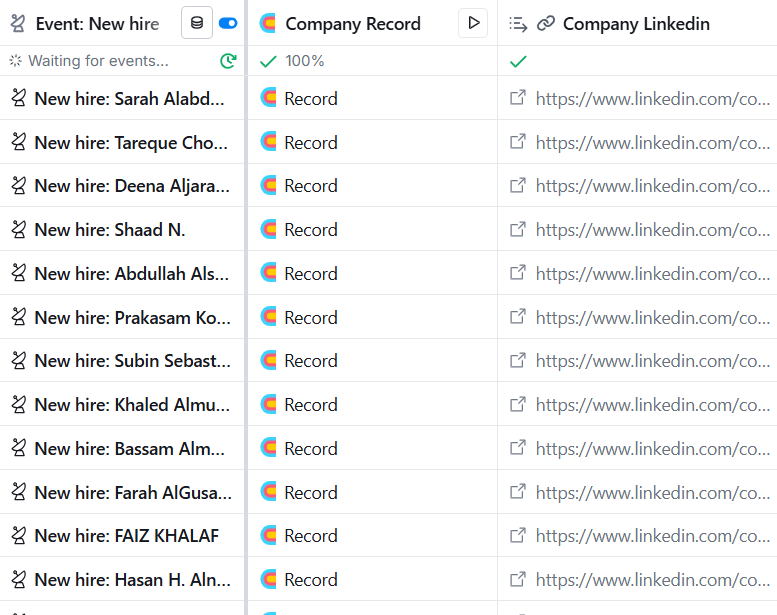Screen dimensions: 777x615
Task: Click external link icon in Subin Sebast... row
Action: [518, 360]
